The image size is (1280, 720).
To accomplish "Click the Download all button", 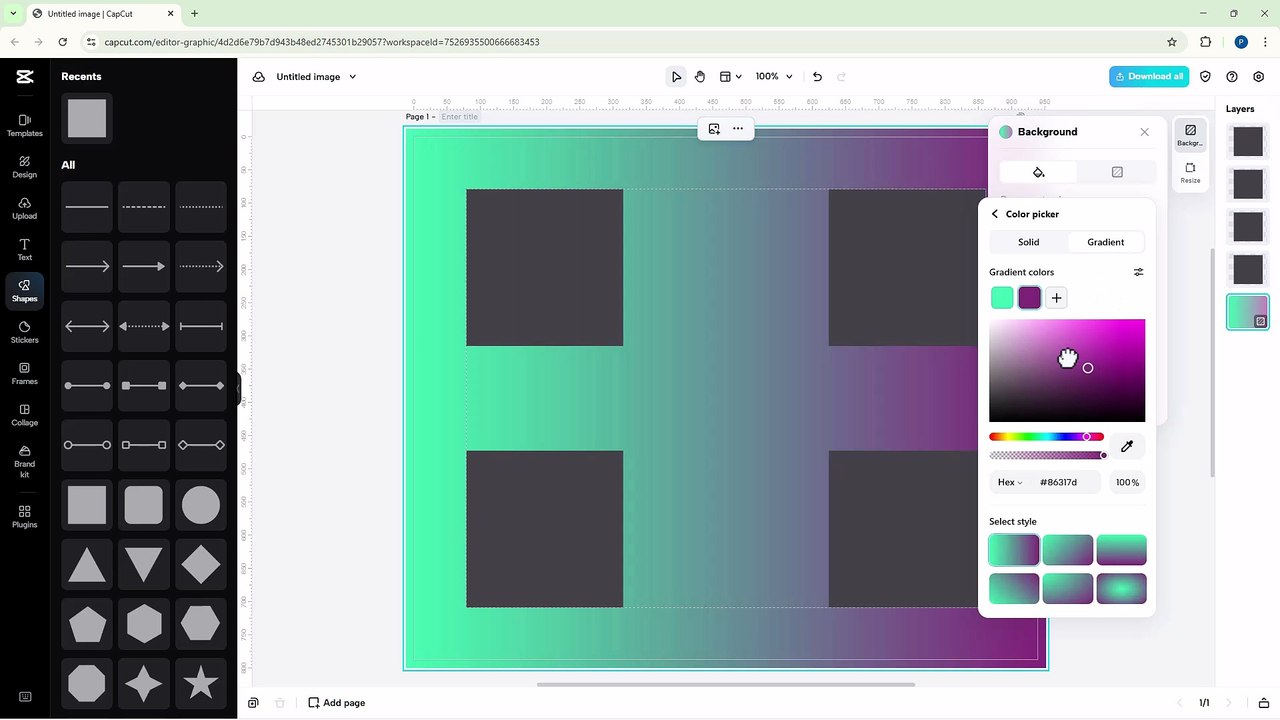I will [1149, 77].
